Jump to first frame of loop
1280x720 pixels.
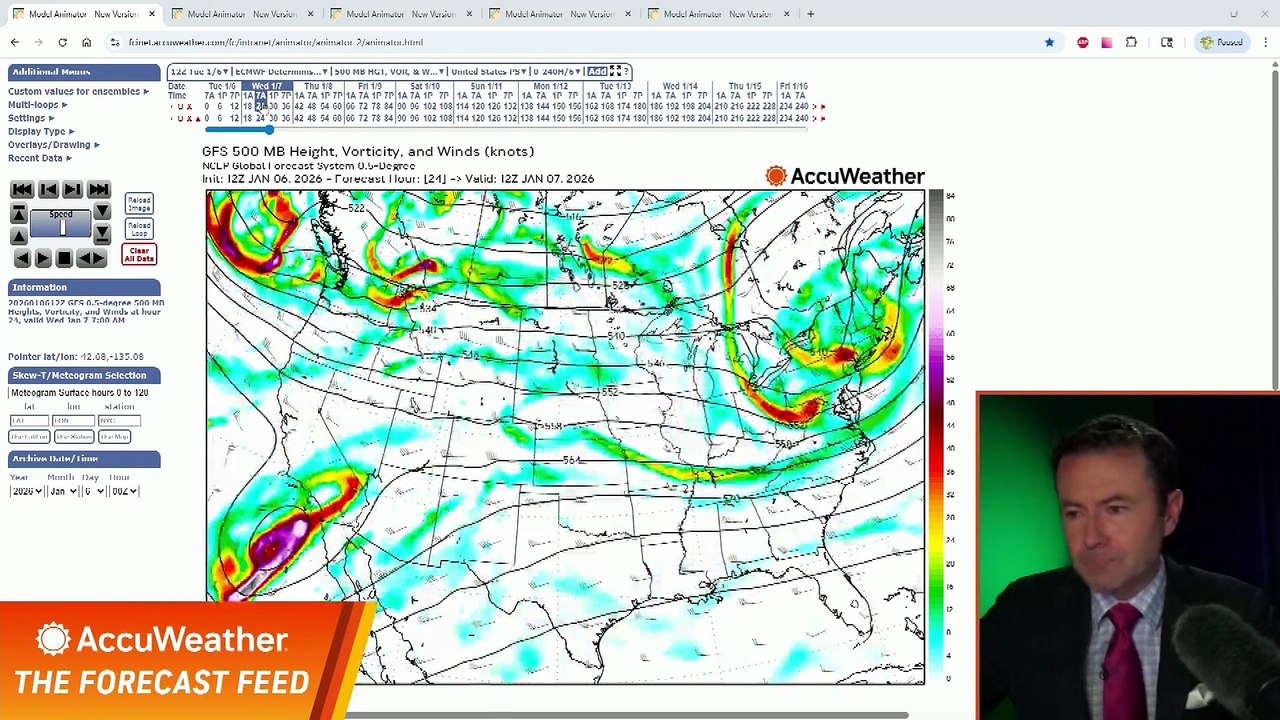point(22,190)
